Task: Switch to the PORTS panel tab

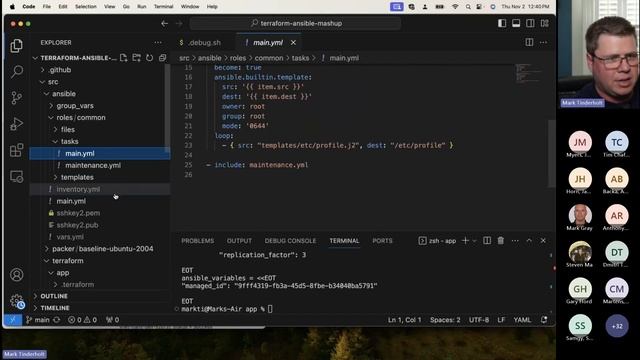Action: pos(382,241)
